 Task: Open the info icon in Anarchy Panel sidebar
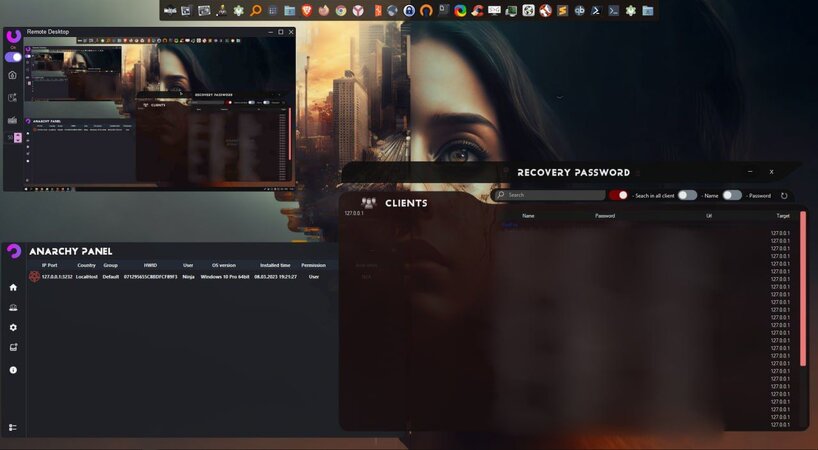[13, 370]
